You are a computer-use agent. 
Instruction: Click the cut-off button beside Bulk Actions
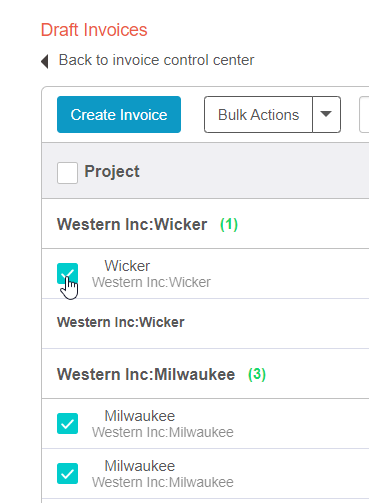coord(364,115)
